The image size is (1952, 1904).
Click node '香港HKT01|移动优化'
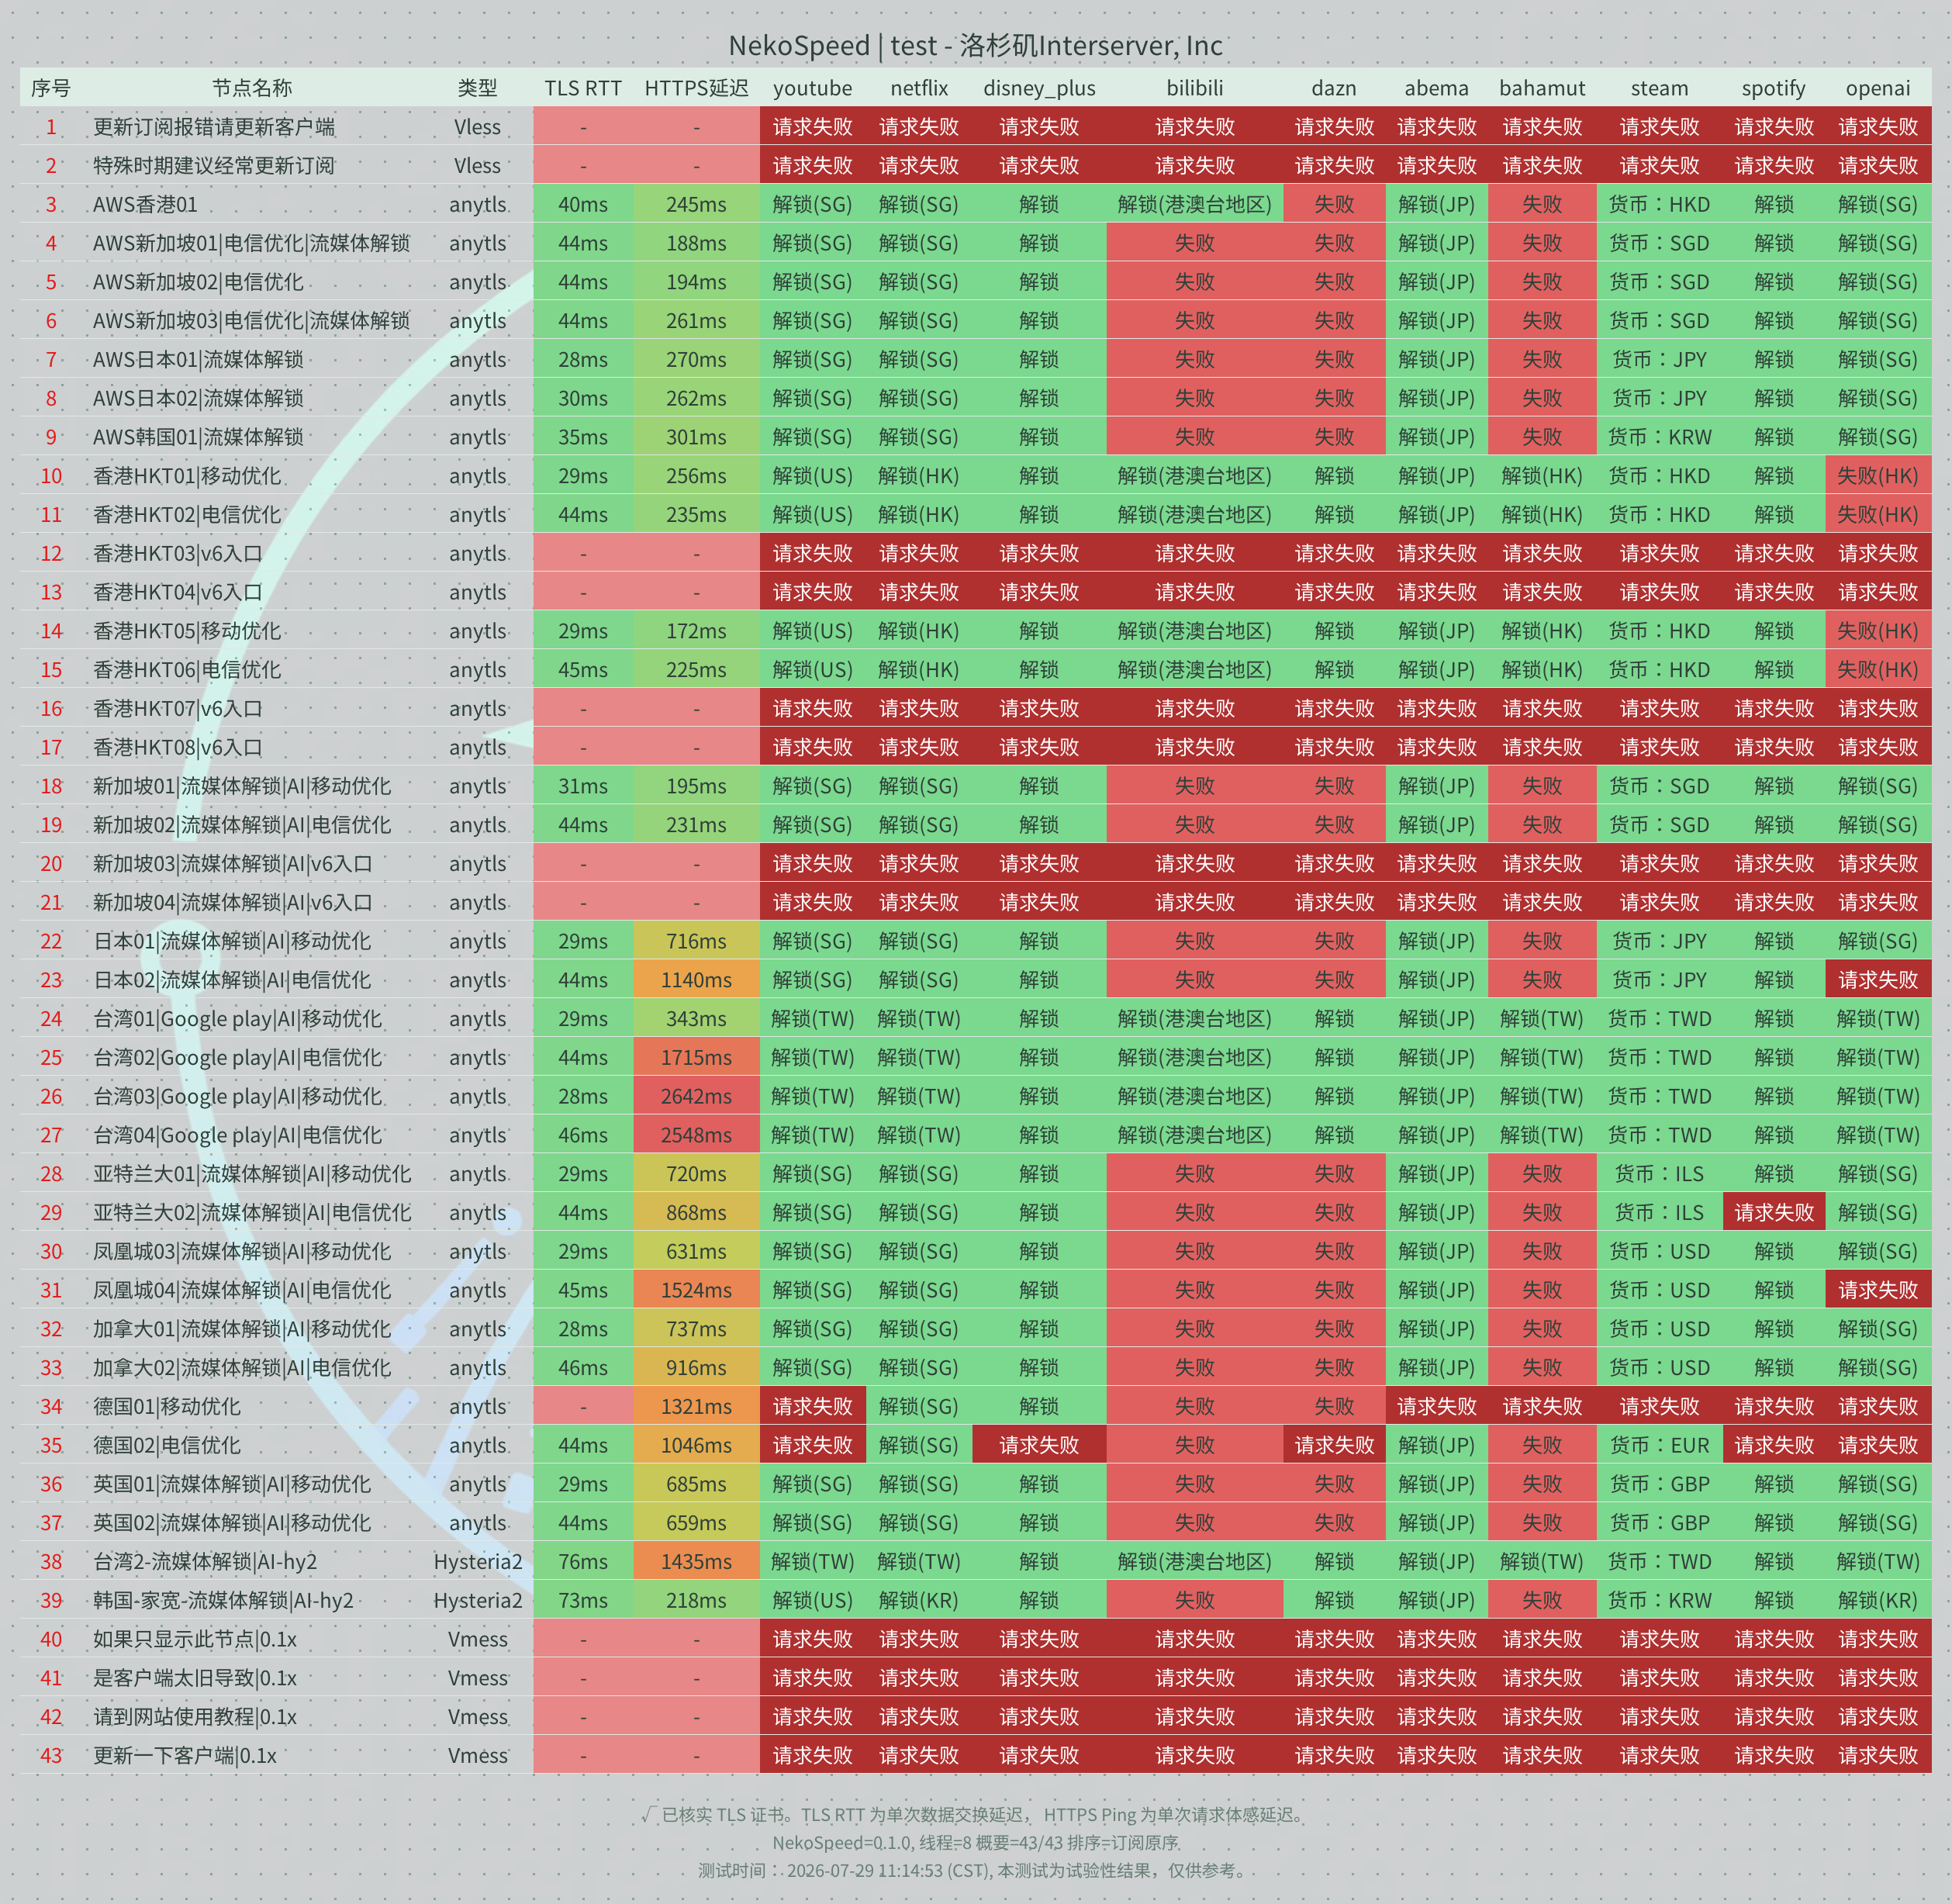[187, 476]
